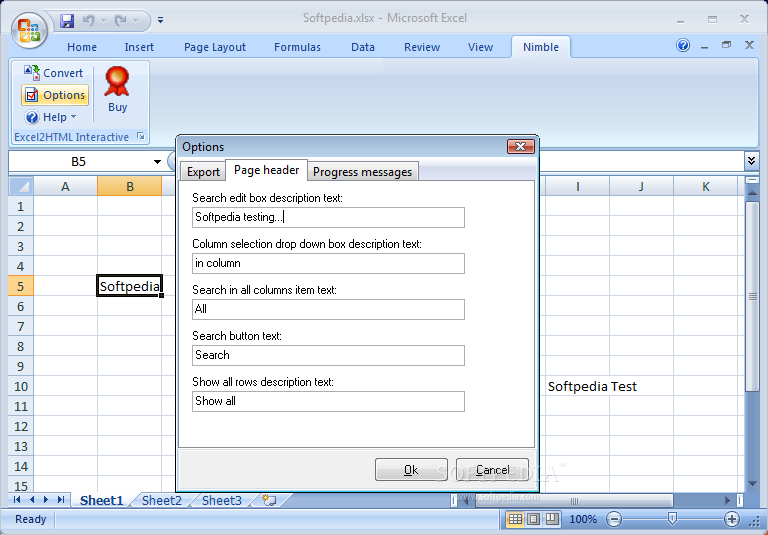Viewport: 768px width, 535px height.
Task: Go to the Data ribbon tab
Action: click(x=363, y=47)
